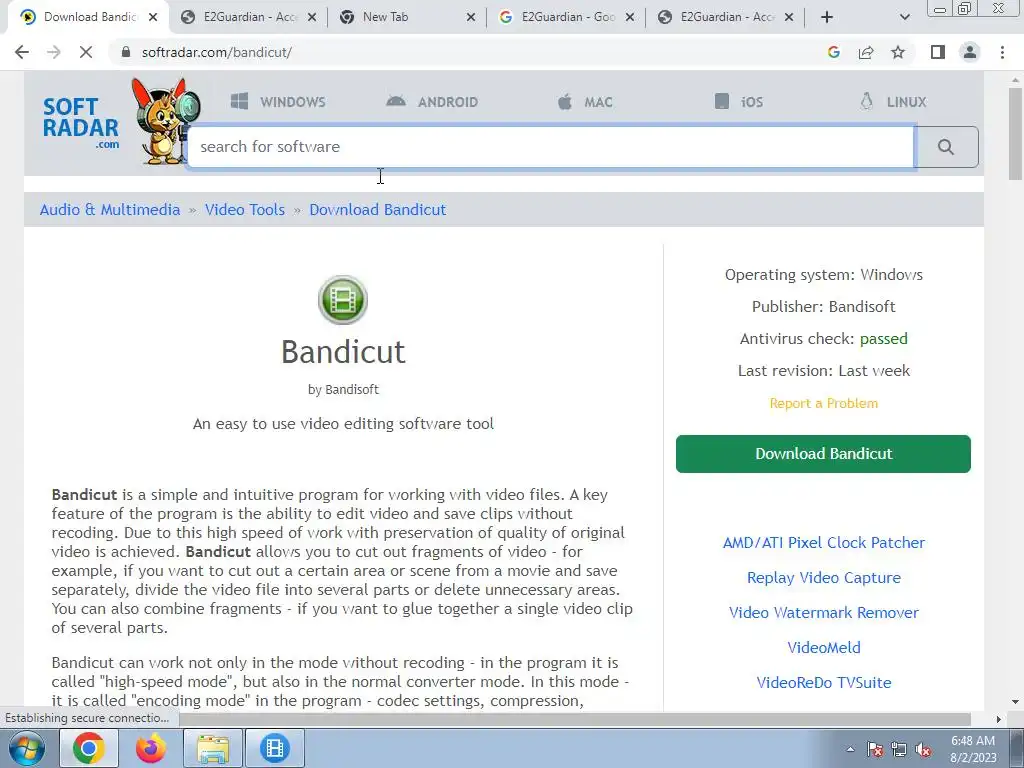Open Chrome from the taskbar
Screen dimensions: 1024x768
89,748
